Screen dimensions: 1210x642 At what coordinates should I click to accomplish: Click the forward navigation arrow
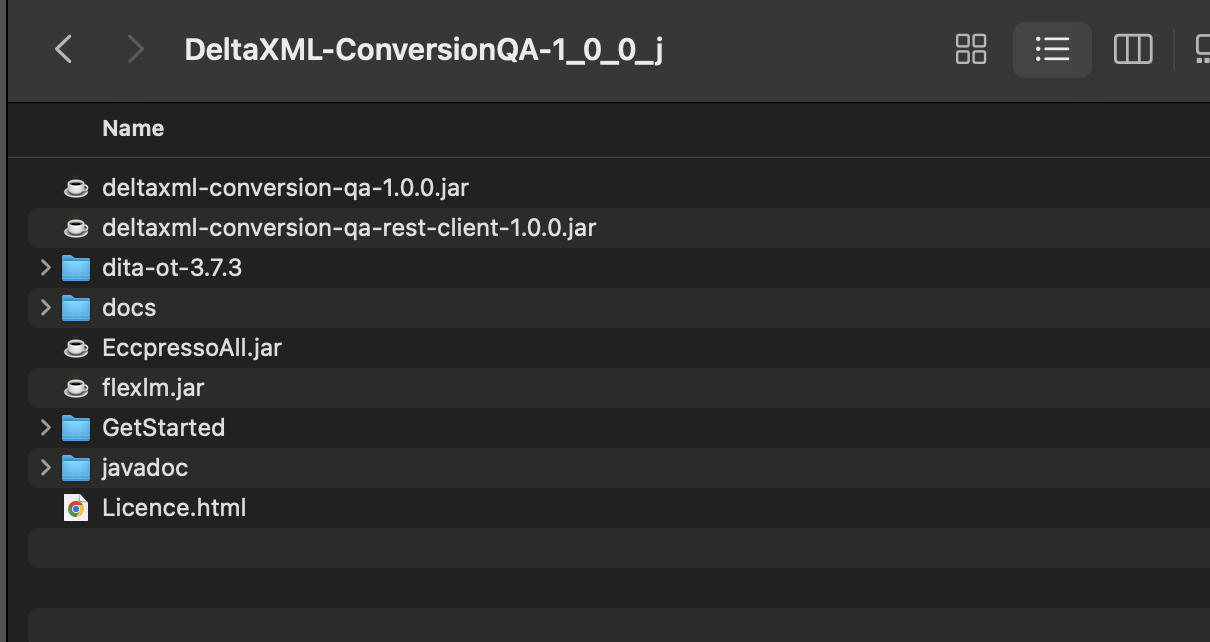[135, 49]
